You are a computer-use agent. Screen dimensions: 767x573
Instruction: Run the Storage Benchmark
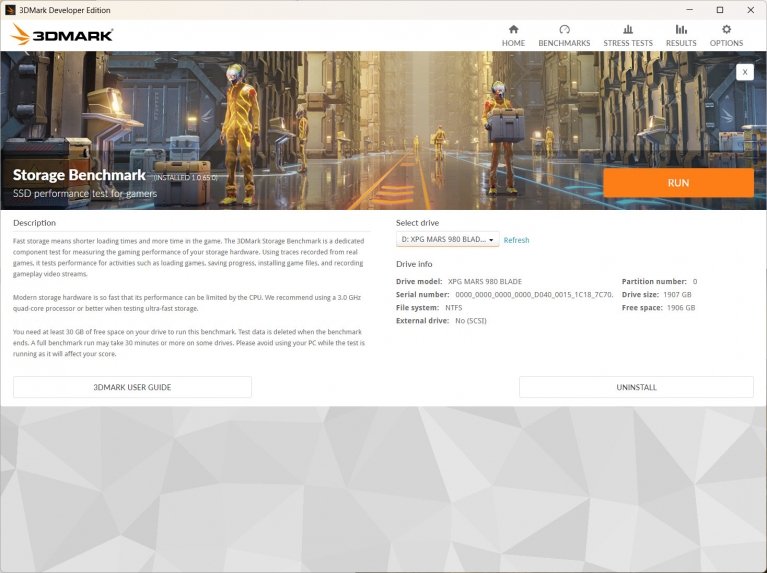(x=678, y=183)
